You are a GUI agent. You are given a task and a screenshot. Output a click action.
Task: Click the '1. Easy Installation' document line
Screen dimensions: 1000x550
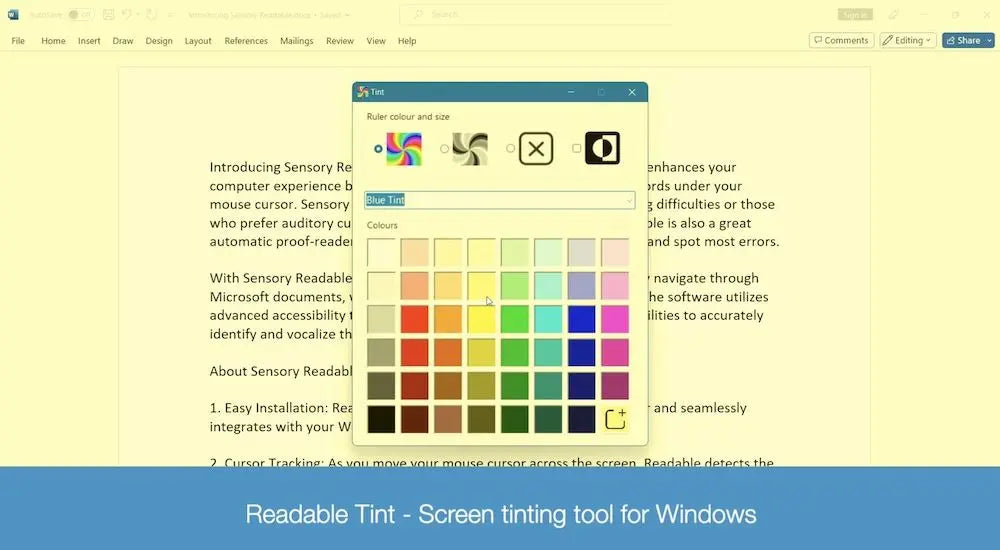point(281,408)
